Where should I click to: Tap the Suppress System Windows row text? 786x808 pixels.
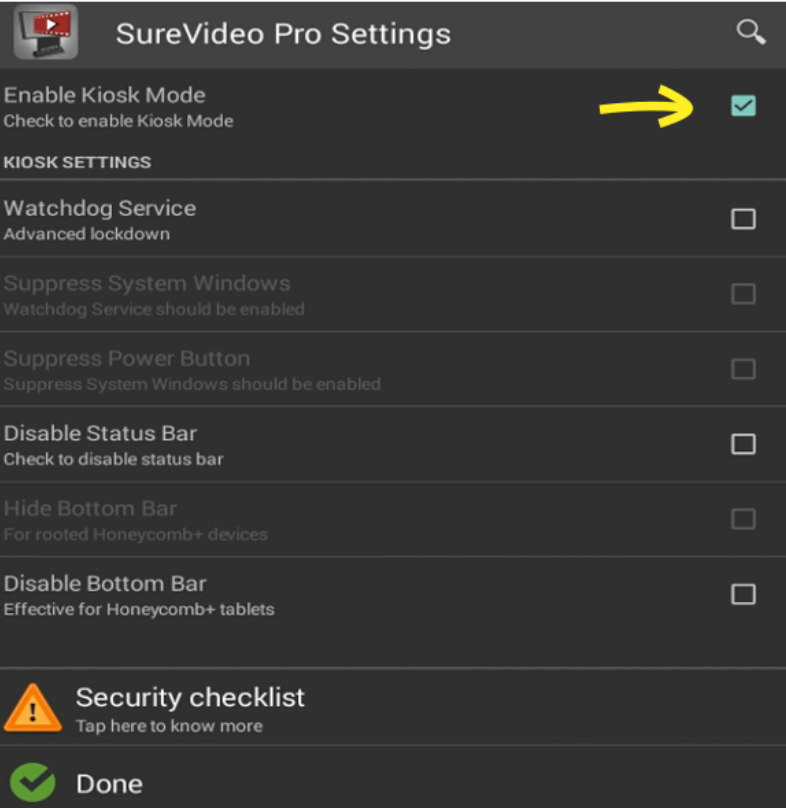point(147,284)
